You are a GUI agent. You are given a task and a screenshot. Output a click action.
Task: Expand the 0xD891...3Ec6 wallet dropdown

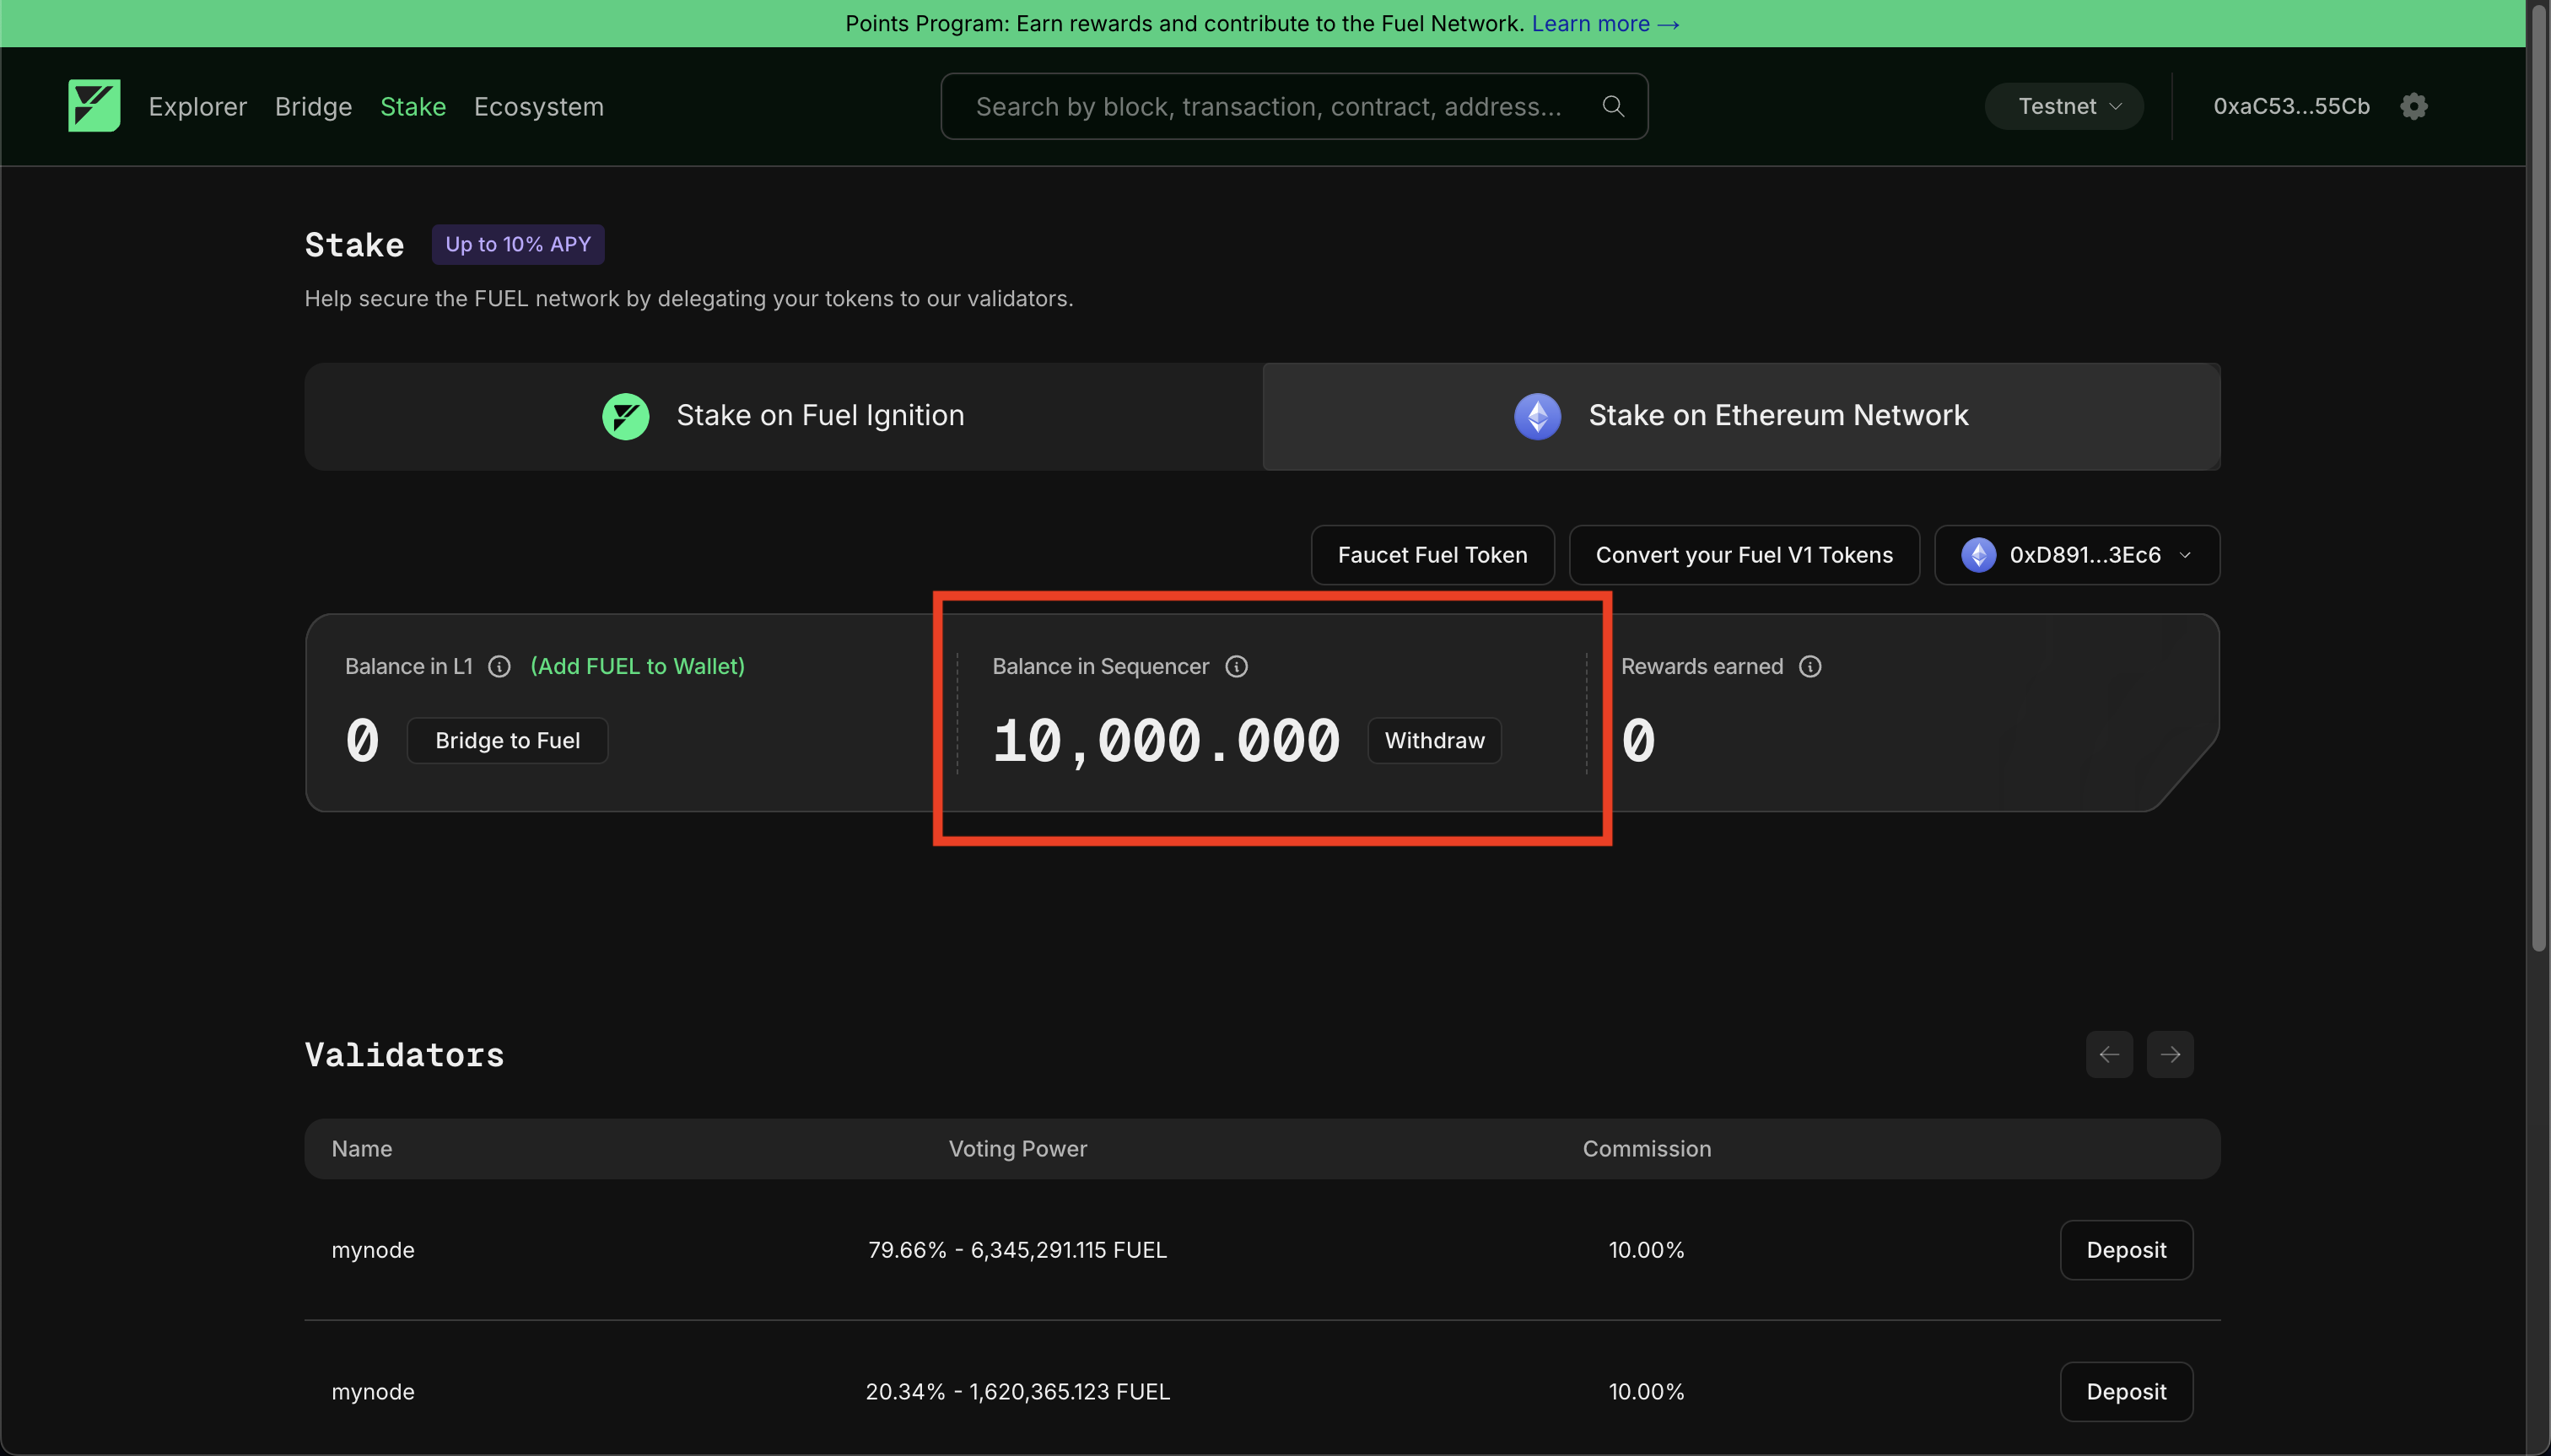coord(2076,555)
